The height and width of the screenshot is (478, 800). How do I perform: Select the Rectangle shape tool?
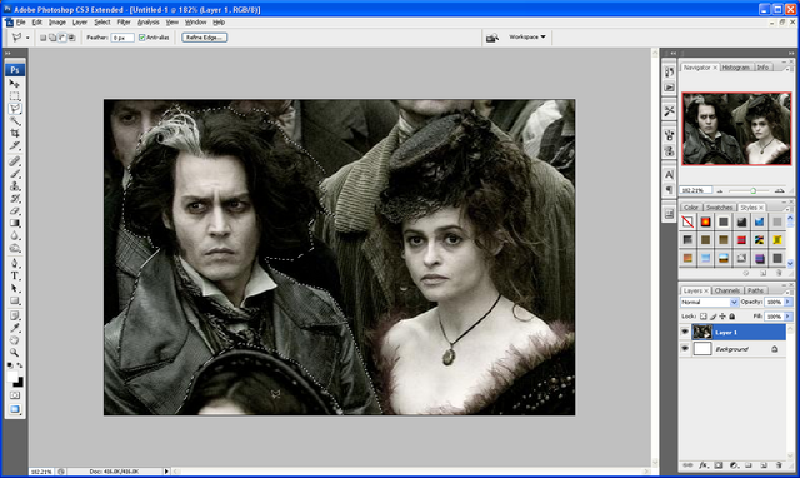click(x=15, y=301)
